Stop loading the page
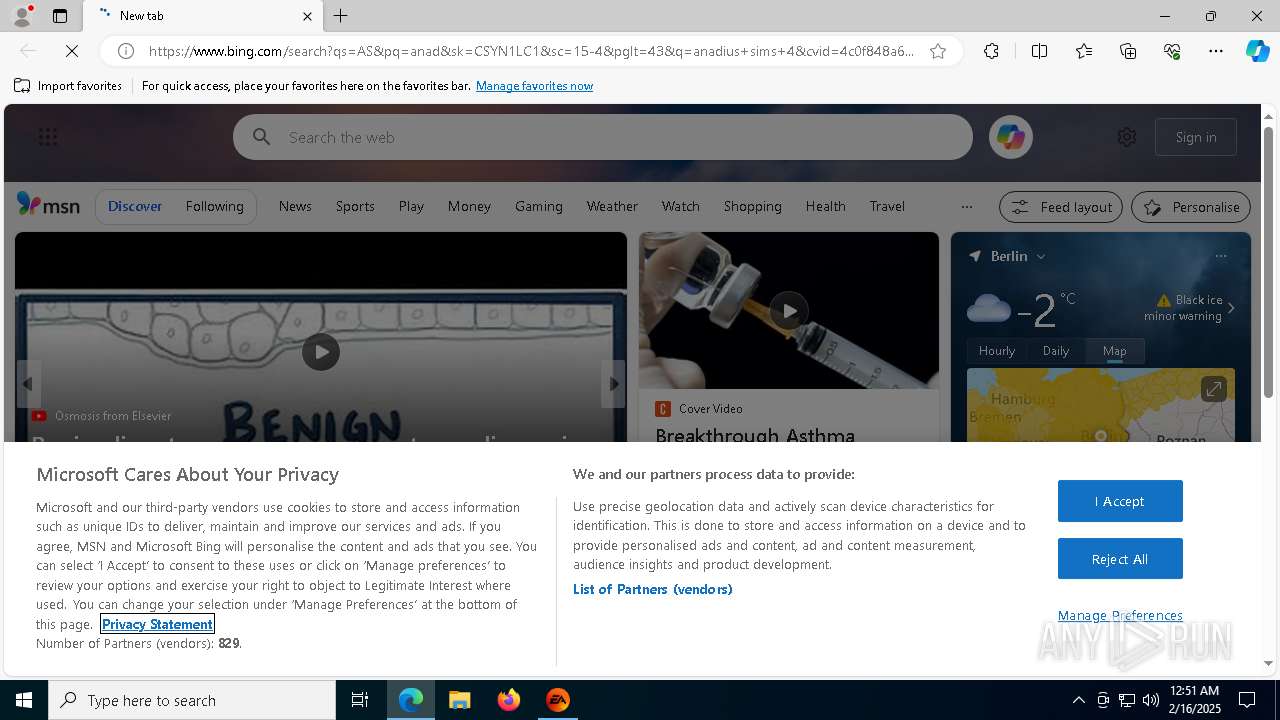This screenshot has width=1280, height=720. point(70,51)
